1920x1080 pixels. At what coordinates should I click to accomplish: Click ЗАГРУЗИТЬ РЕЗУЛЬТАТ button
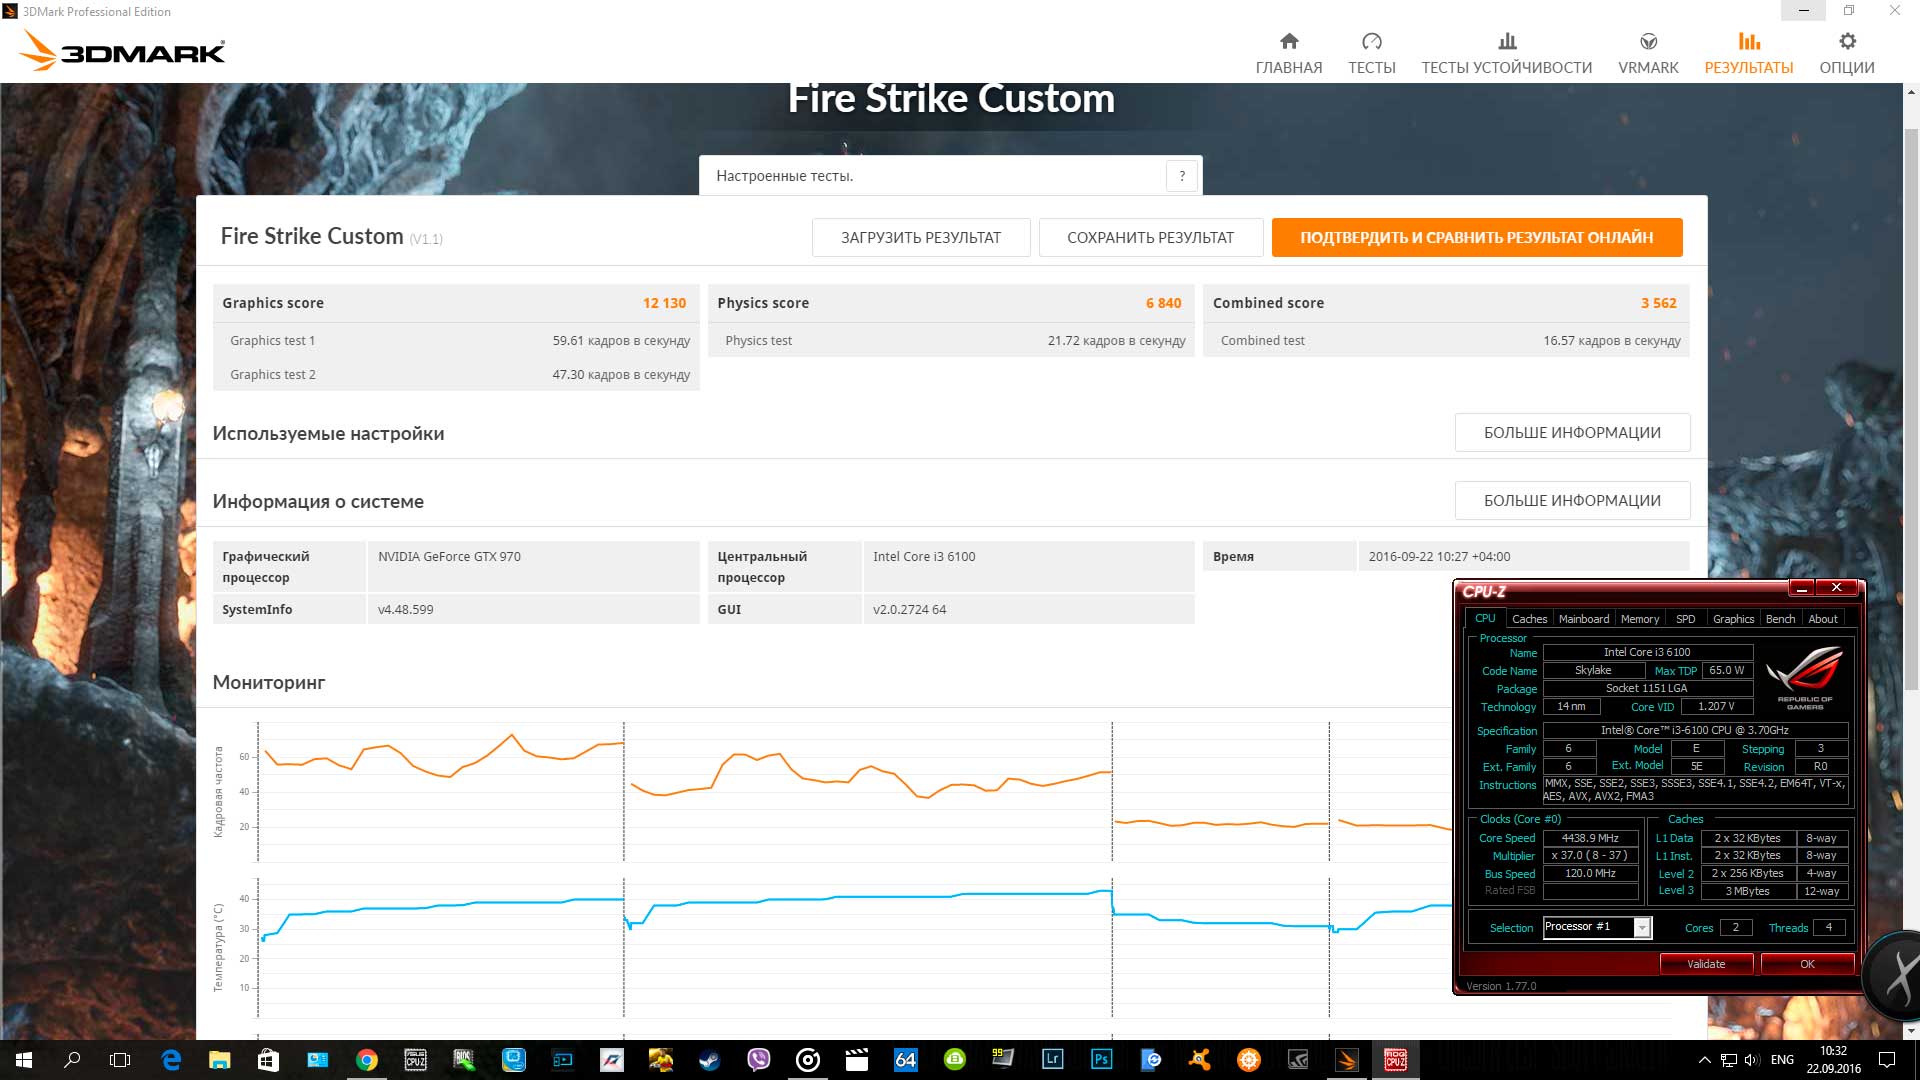point(920,238)
